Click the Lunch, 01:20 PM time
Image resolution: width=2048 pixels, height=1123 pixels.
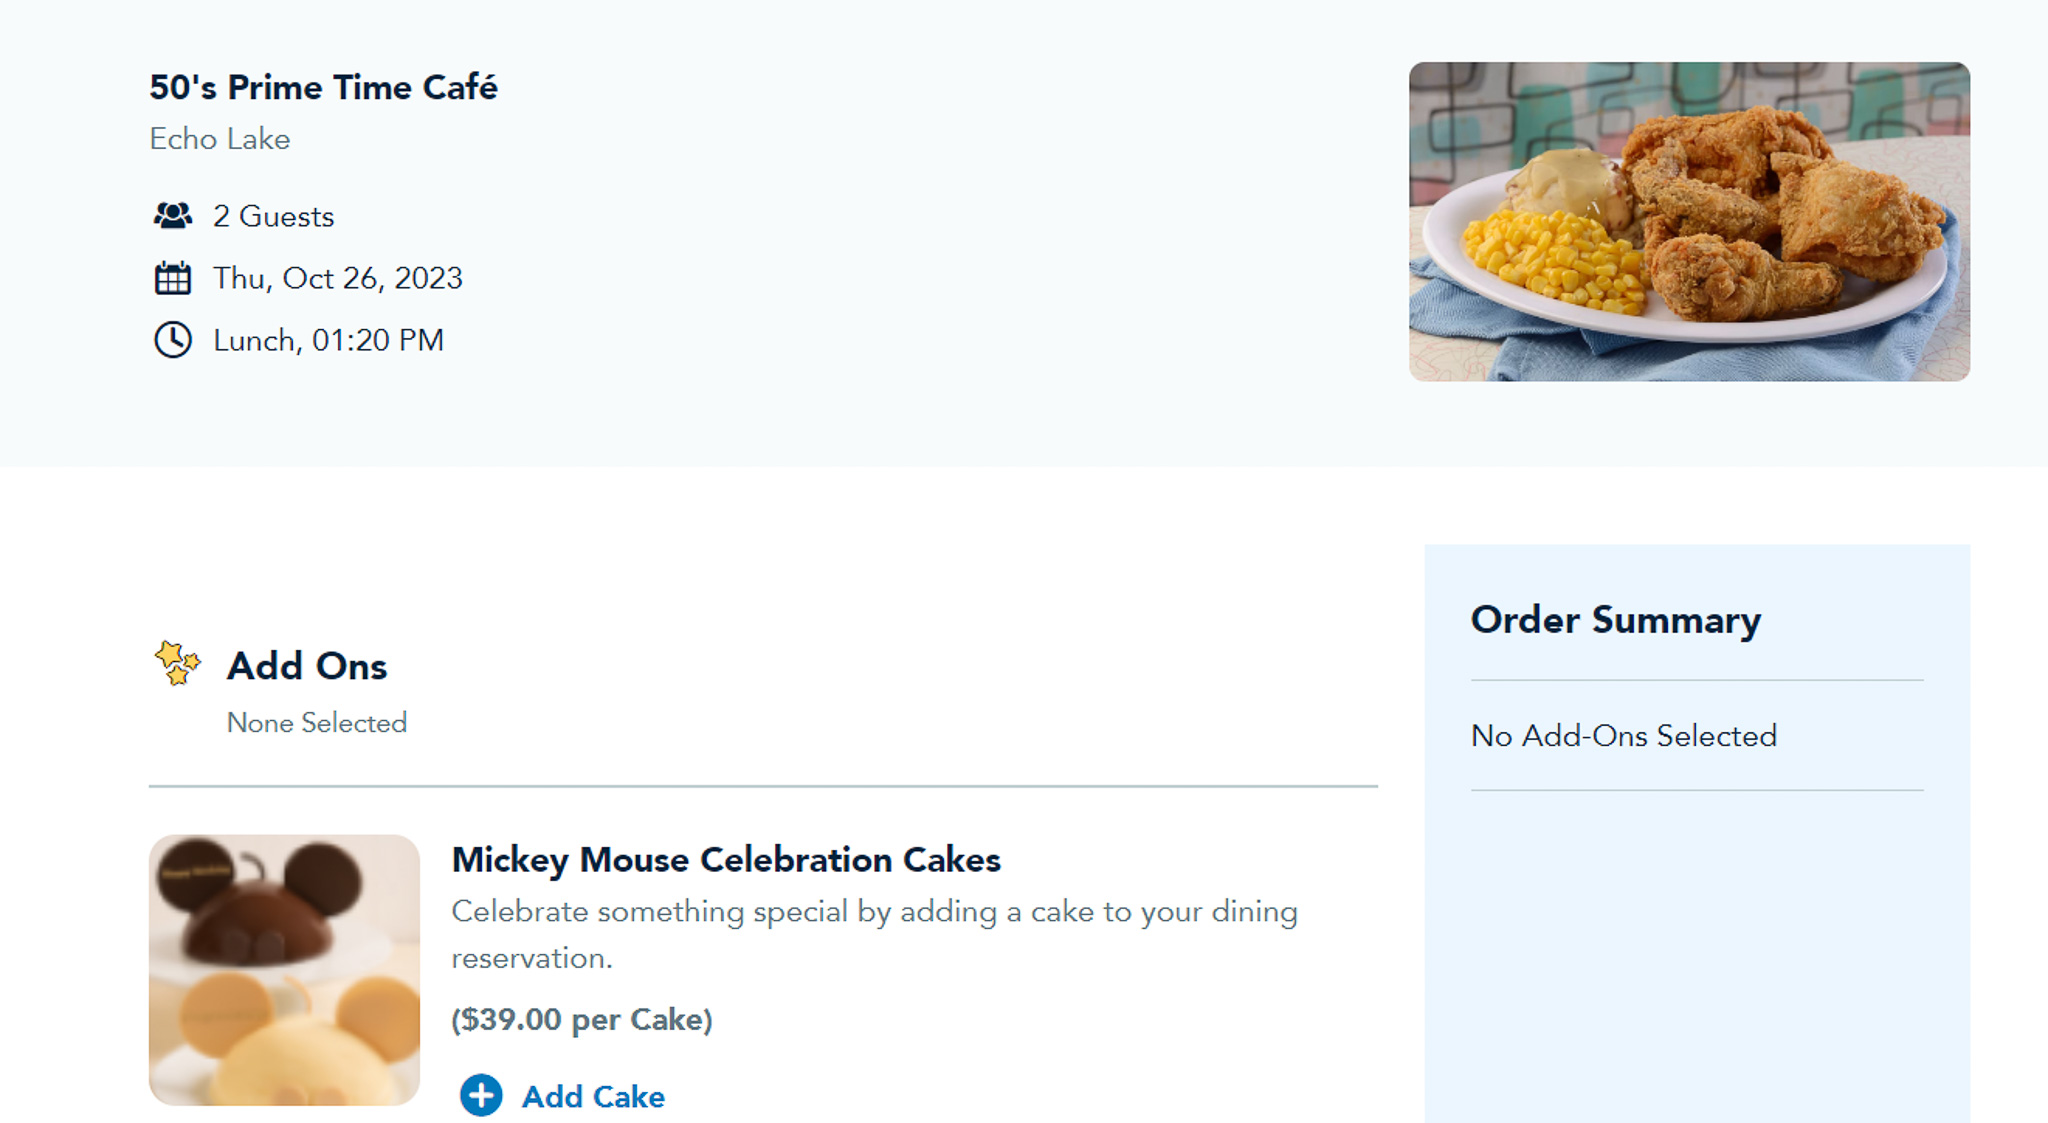(x=328, y=340)
